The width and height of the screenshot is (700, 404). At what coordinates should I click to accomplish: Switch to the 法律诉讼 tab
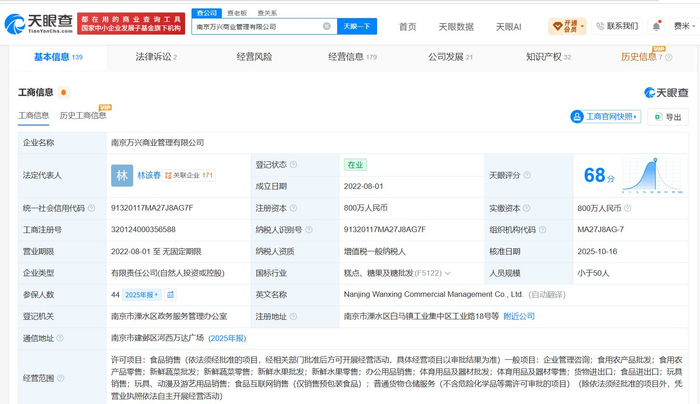[156, 57]
